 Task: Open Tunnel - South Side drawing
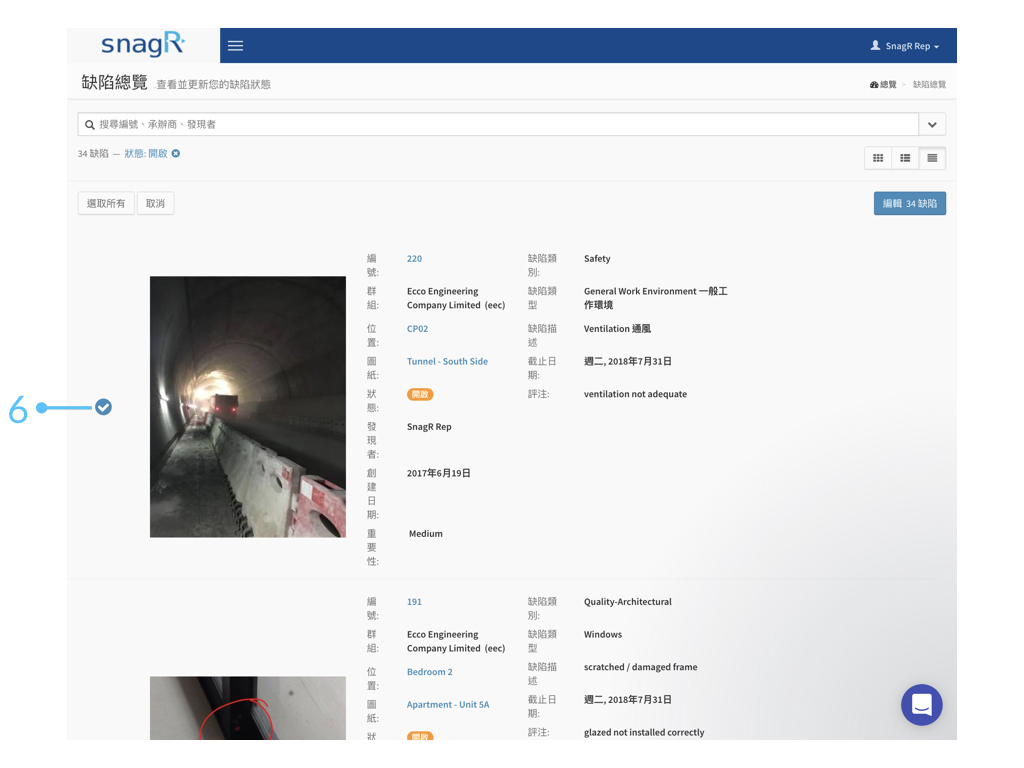pos(447,361)
